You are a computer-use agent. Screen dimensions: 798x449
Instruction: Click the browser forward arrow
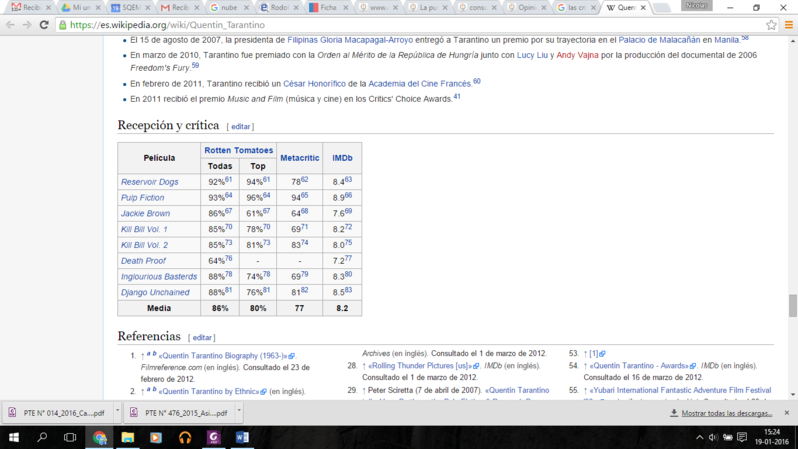26,24
